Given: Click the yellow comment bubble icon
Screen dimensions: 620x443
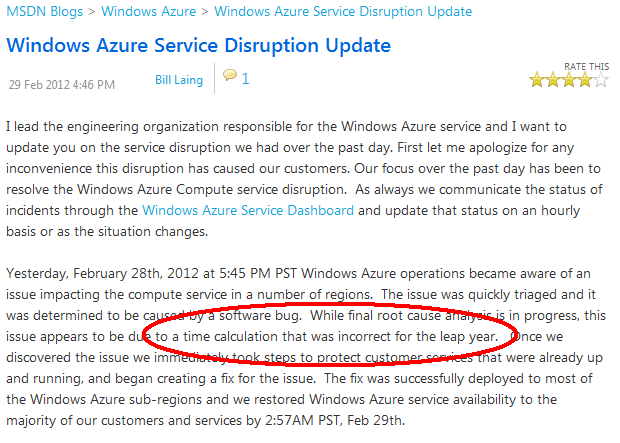Looking at the screenshot, I should 230,76.
